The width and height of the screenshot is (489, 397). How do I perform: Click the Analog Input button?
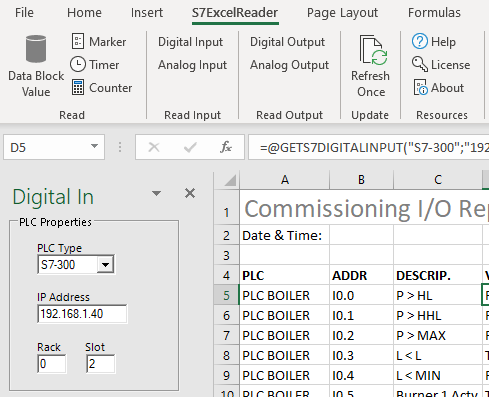coord(192,65)
